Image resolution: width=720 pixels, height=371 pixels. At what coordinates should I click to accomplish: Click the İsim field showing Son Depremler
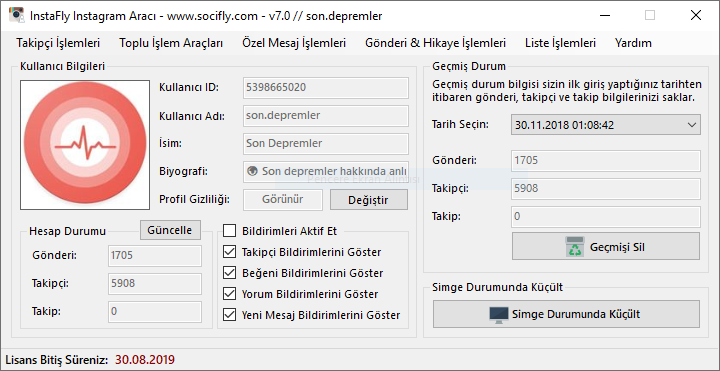326,144
